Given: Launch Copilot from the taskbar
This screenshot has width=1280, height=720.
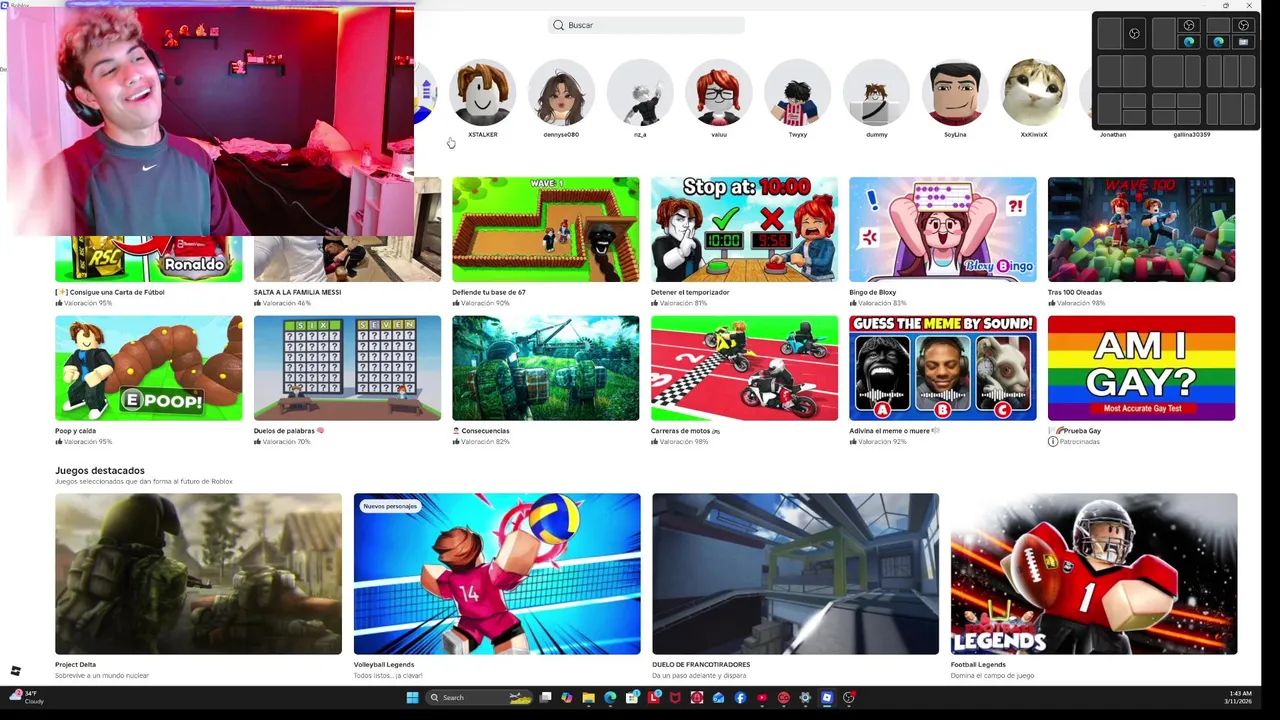Looking at the screenshot, I should coord(567,697).
